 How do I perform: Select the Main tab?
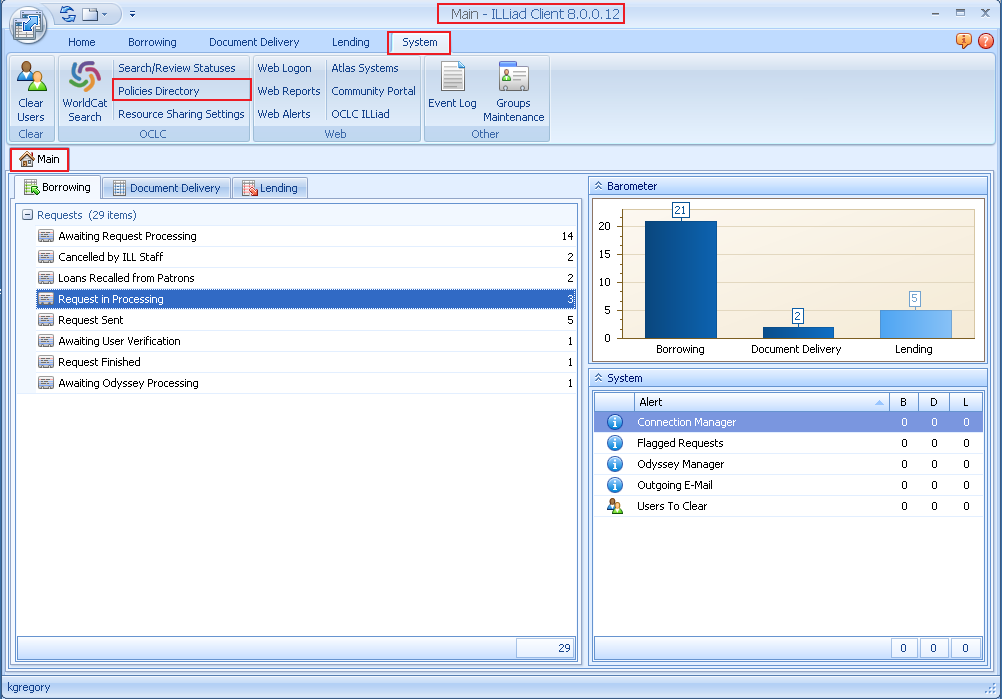tap(38, 158)
